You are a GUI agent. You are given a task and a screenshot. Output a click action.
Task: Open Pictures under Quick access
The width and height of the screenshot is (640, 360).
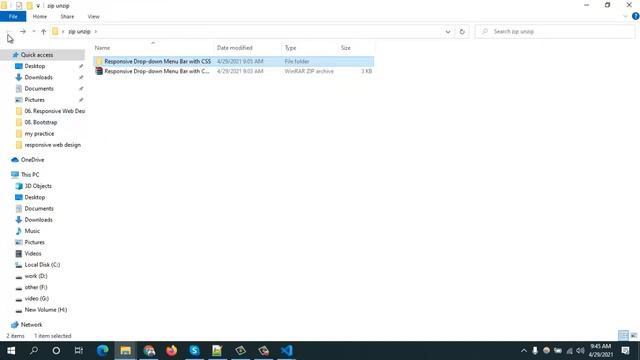pos(34,100)
